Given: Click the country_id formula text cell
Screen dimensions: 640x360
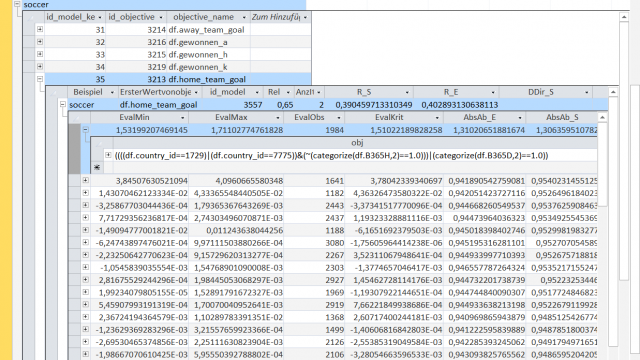Looking at the screenshot, I should point(331,155).
